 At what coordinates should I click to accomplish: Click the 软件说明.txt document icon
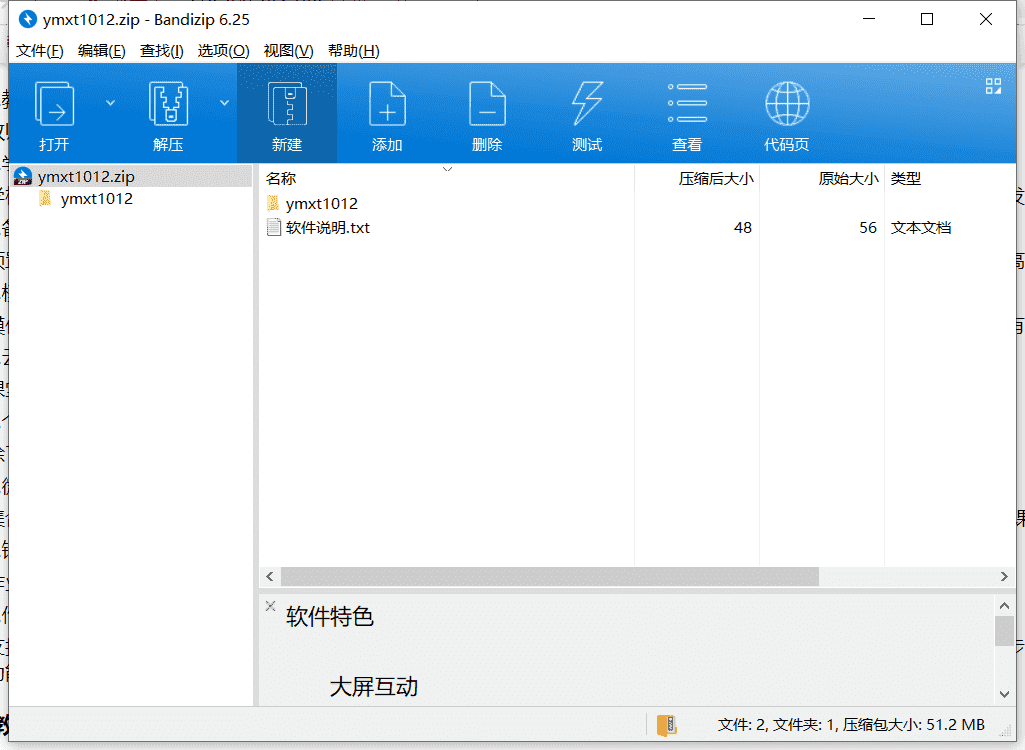274,228
